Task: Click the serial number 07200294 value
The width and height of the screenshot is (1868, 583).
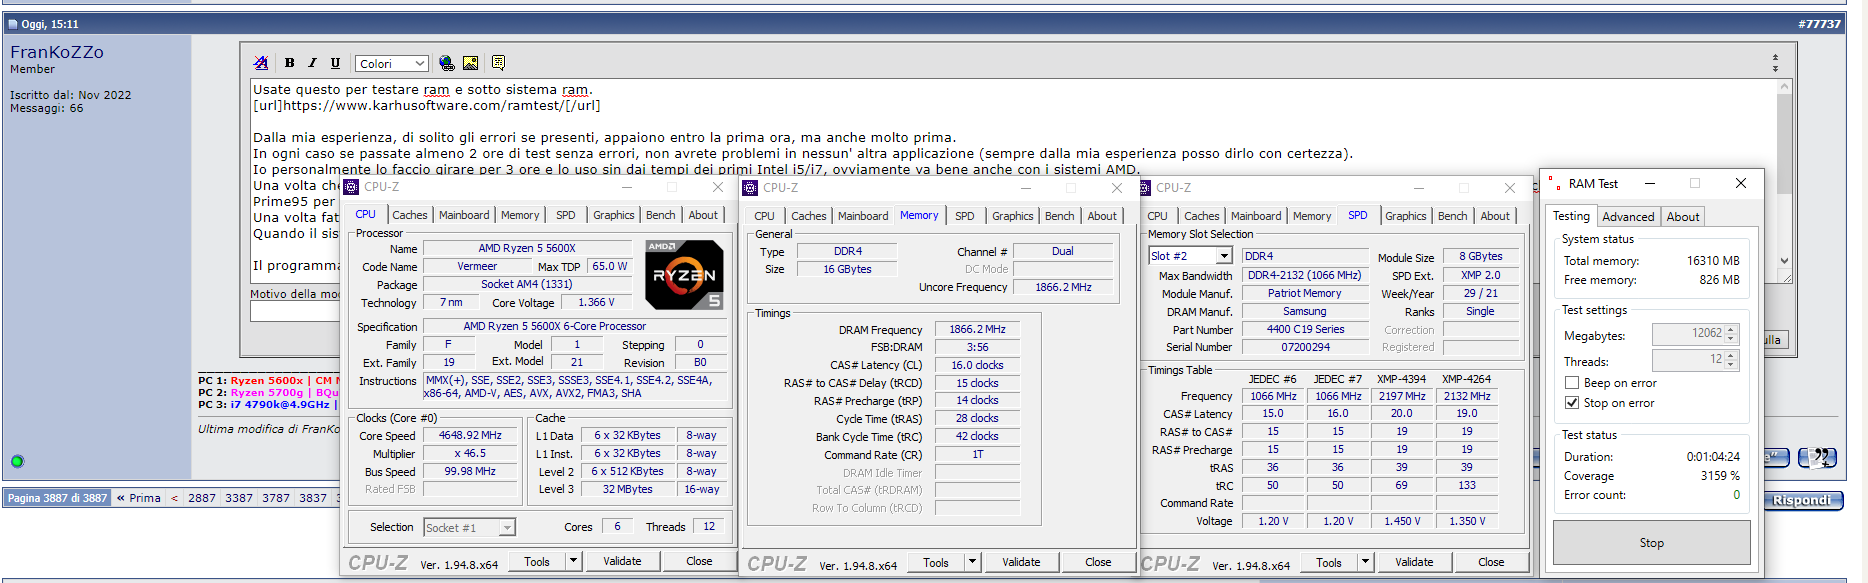Action: [x=1305, y=347]
